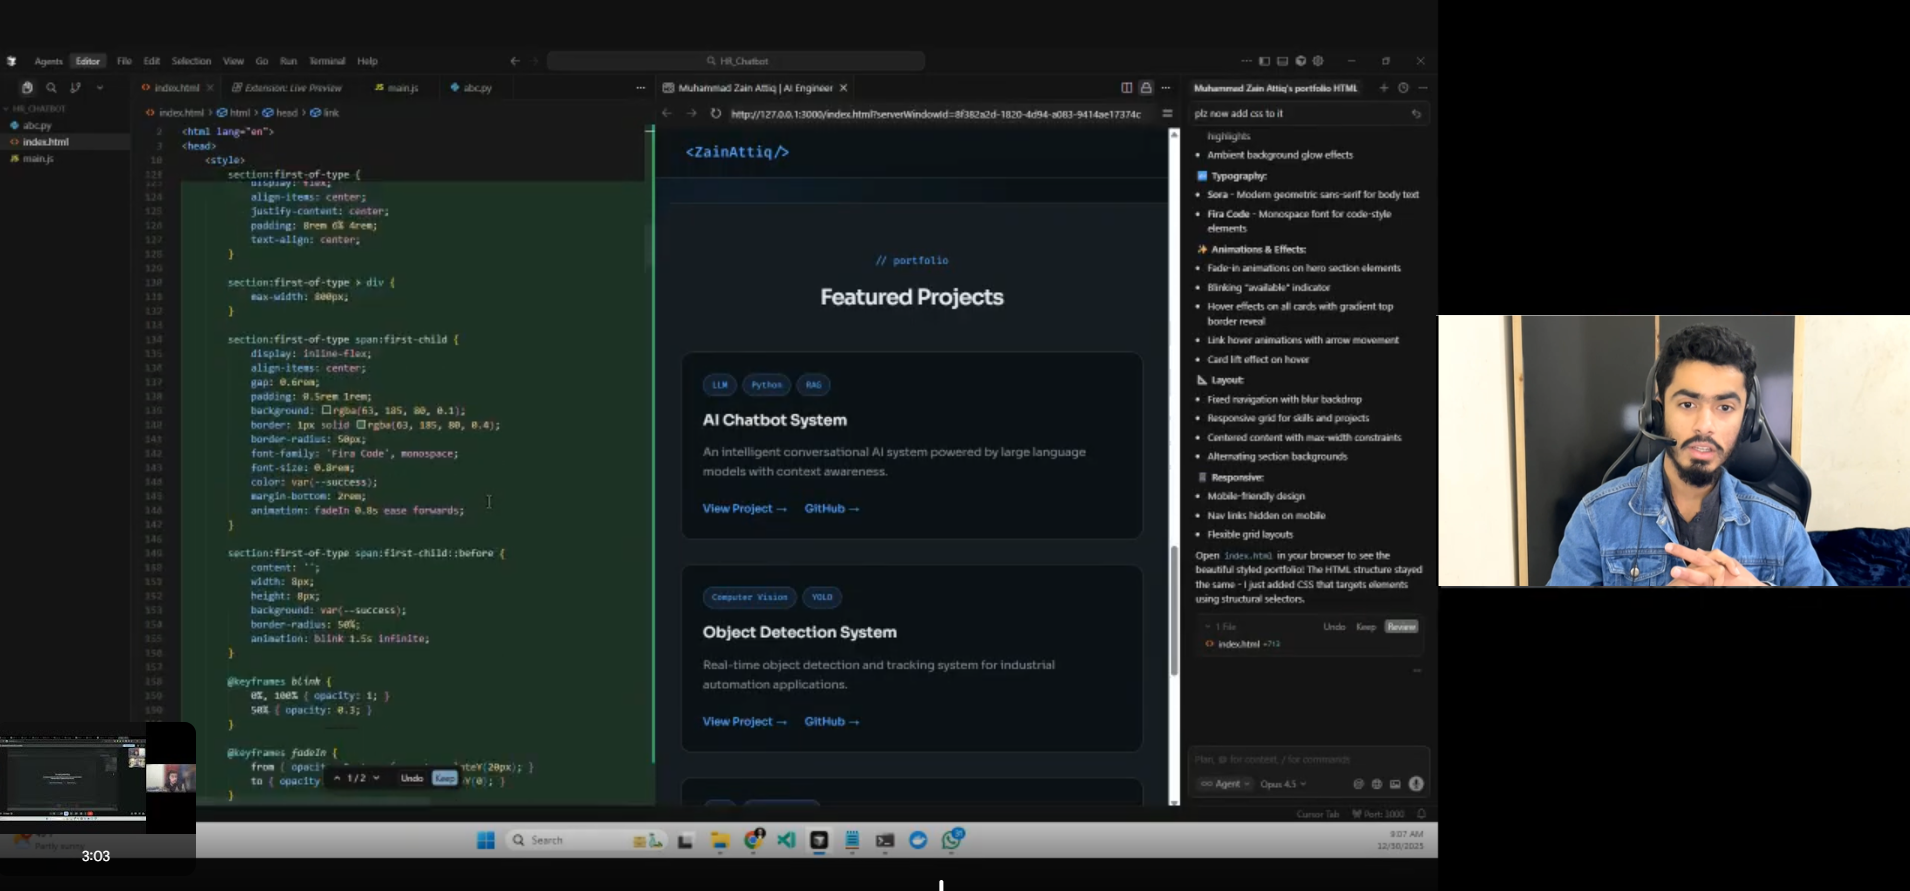Click preview page vertical scrollbar
The height and width of the screenshot is (891, 1910).
click(x=1174, y=610)
